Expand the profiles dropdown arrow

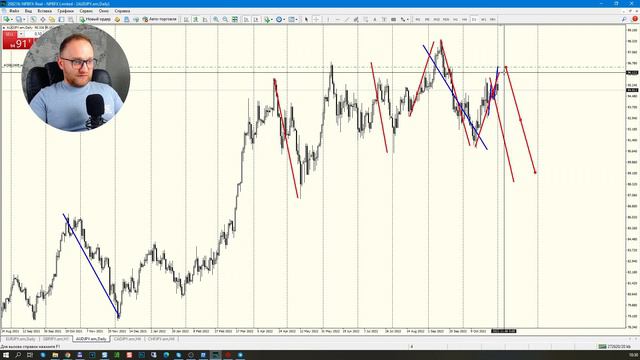(24, 19)
